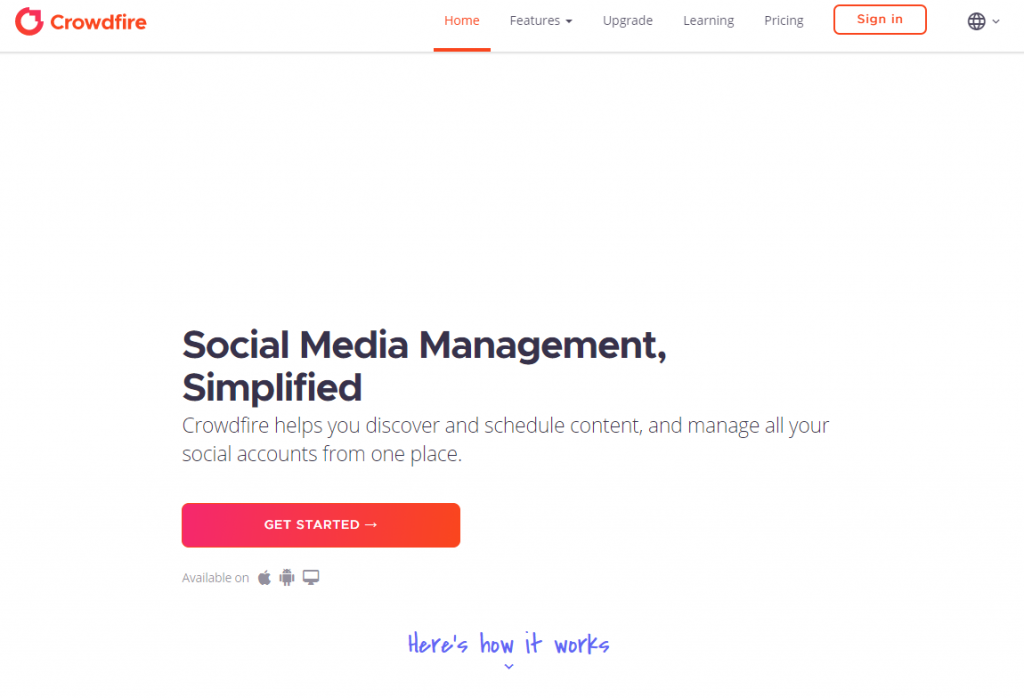This screenshot has height=698, width=1024.
Task: Click the Crowdfire flame logo icon
Action: tap(29, 21)
